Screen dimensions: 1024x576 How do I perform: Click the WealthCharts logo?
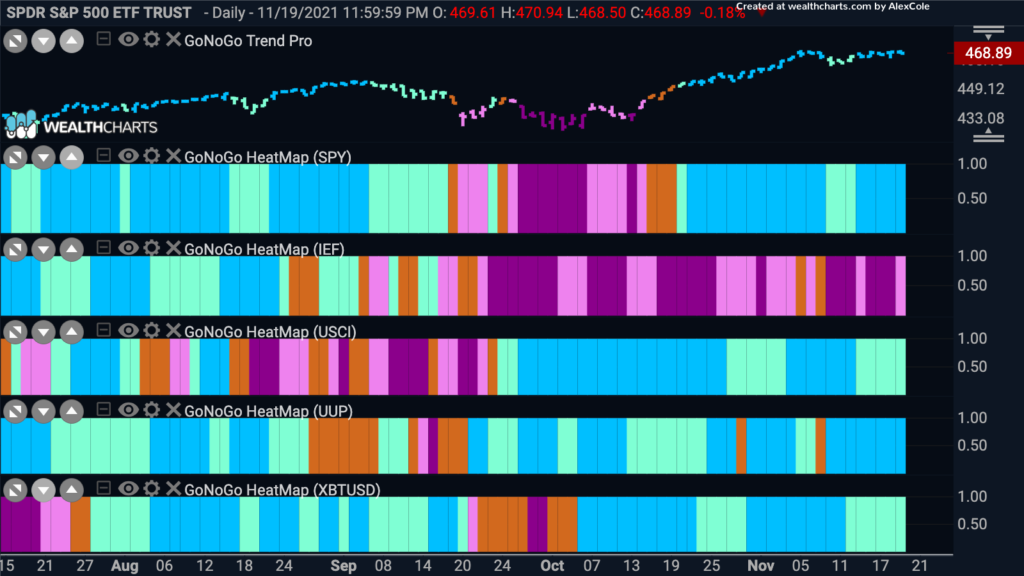pyautogui.click(x=81, y=125)
